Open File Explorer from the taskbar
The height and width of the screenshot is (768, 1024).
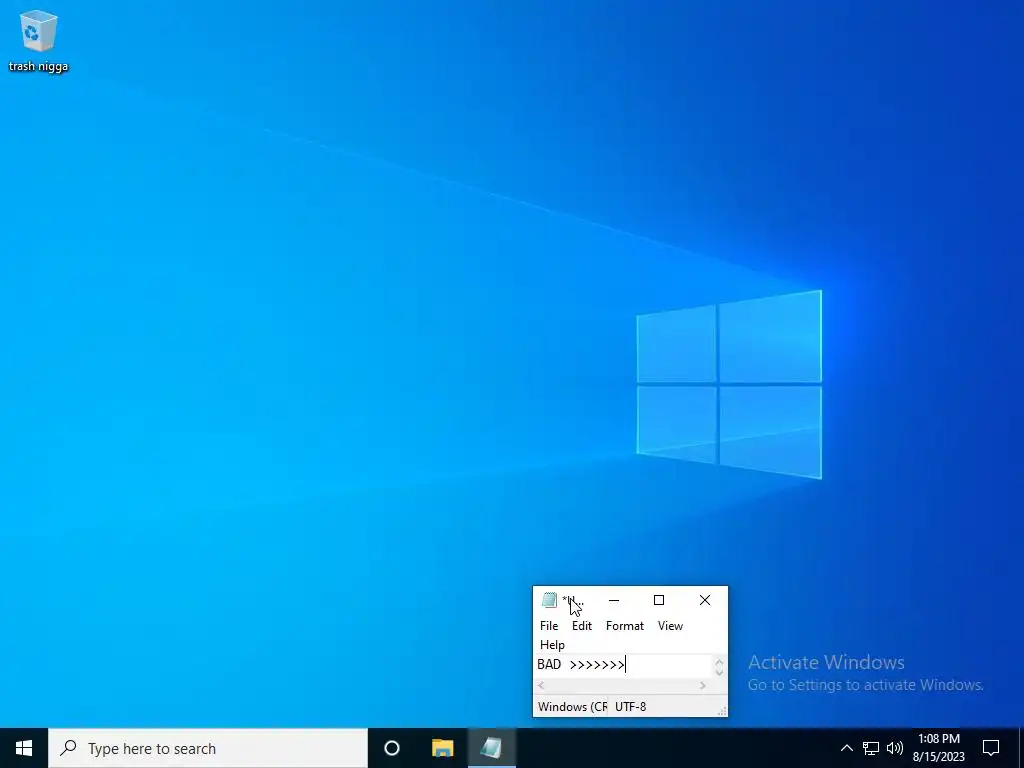[442, 748]
